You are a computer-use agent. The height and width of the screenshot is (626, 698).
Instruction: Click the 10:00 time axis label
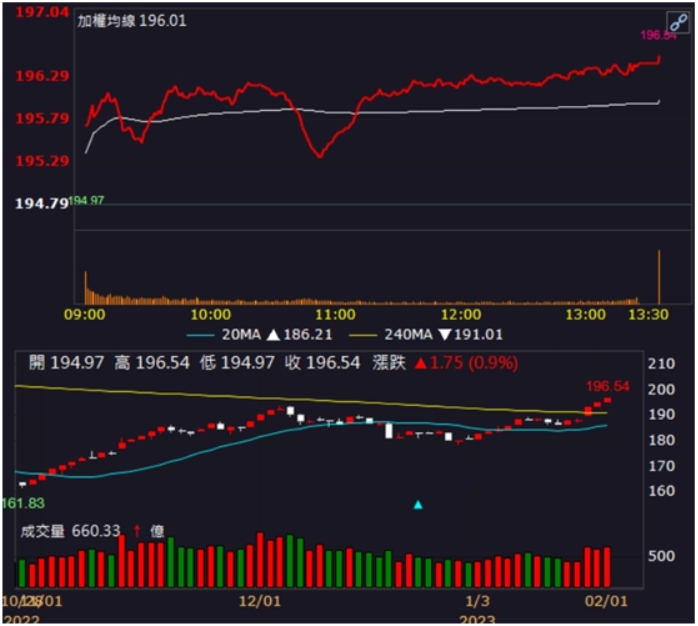tap(211, 314)
